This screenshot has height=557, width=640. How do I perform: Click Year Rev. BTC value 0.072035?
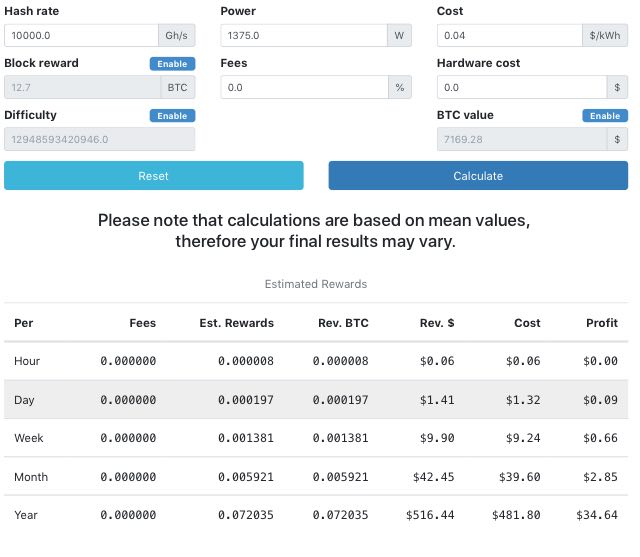tap(340, 515)
